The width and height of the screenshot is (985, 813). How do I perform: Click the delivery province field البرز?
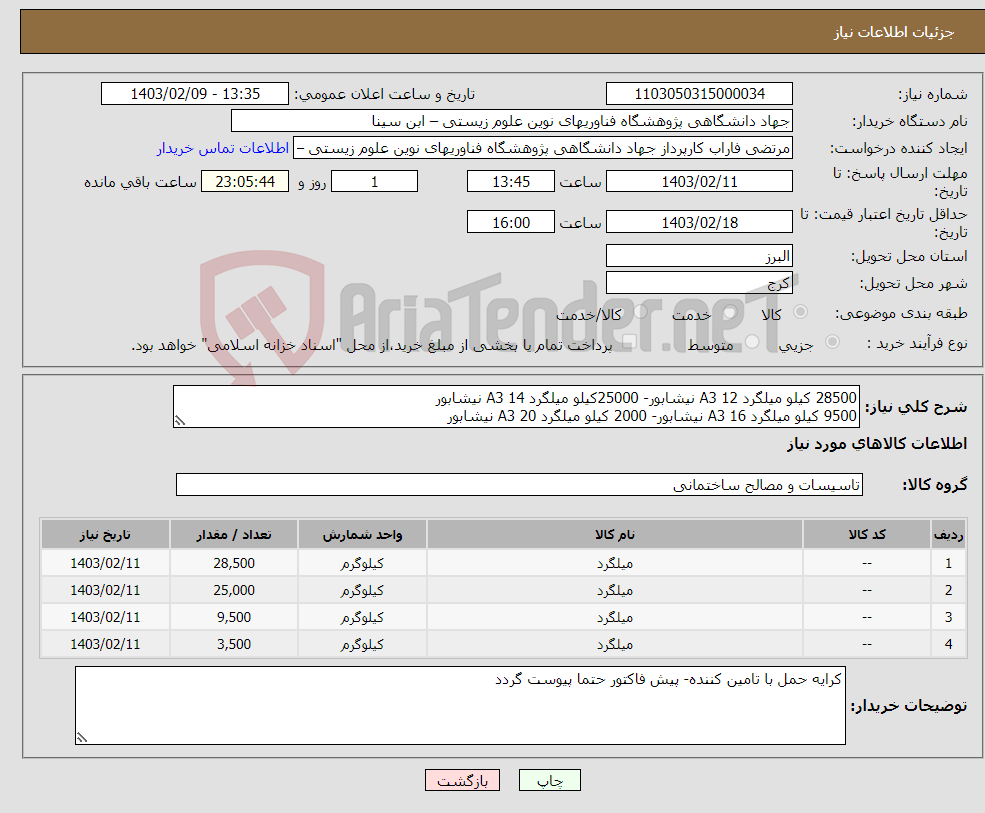point(699,256)
